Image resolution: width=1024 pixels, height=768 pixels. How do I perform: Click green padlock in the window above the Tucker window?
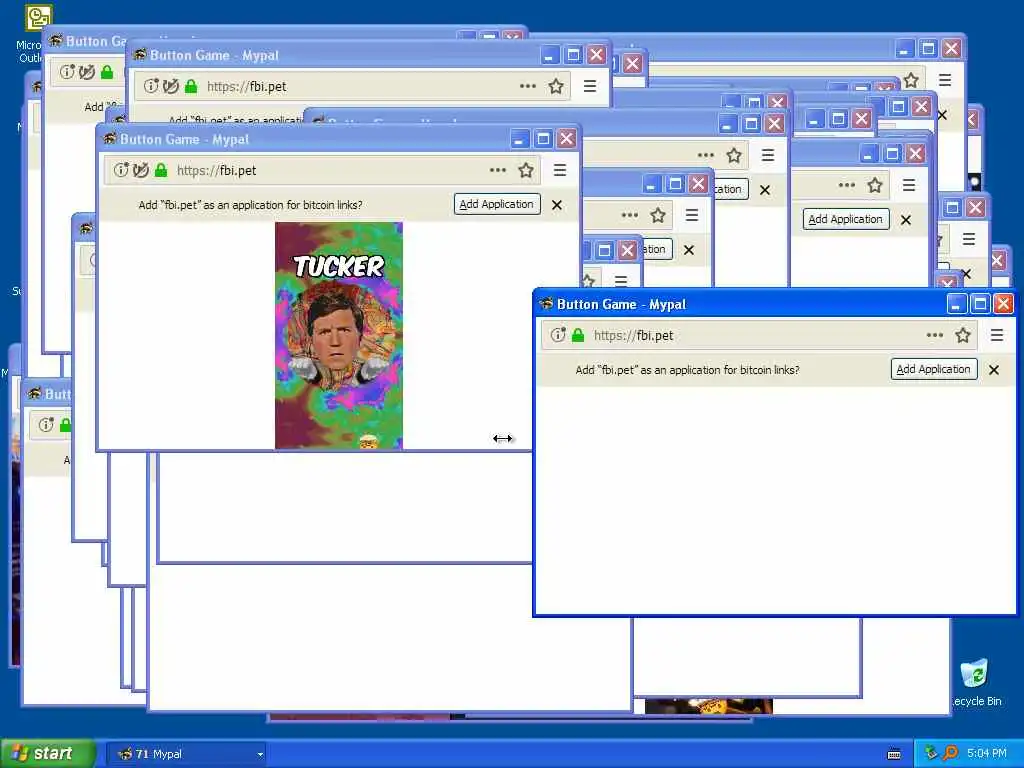click(191, 86)
